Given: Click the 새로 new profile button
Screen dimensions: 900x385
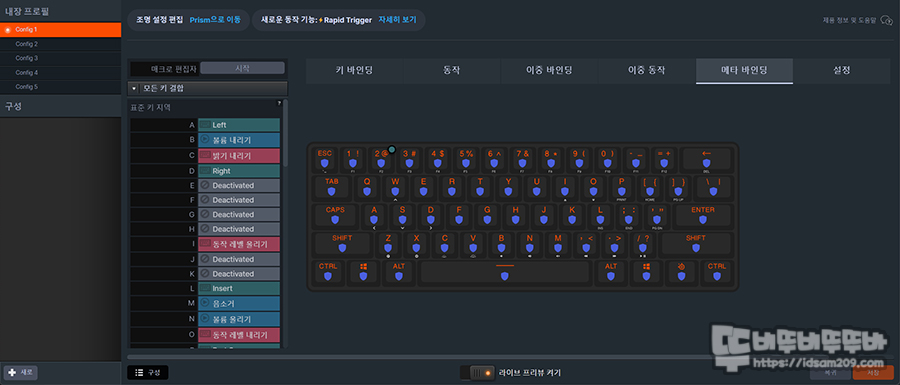Looking at the screenshot, I should coord(20,372).
